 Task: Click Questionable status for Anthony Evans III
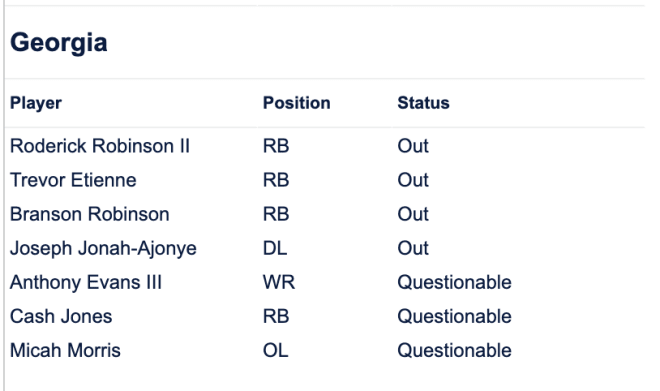click(x=455, y=282)
